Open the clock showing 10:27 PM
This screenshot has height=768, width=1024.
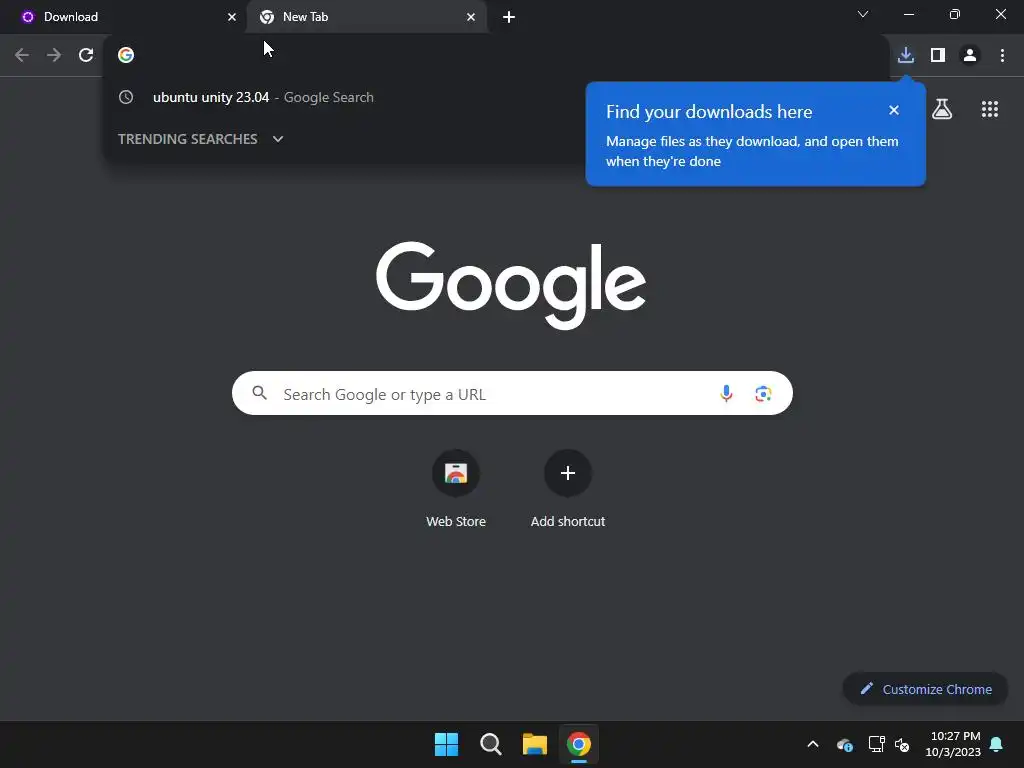click(953, 744)
